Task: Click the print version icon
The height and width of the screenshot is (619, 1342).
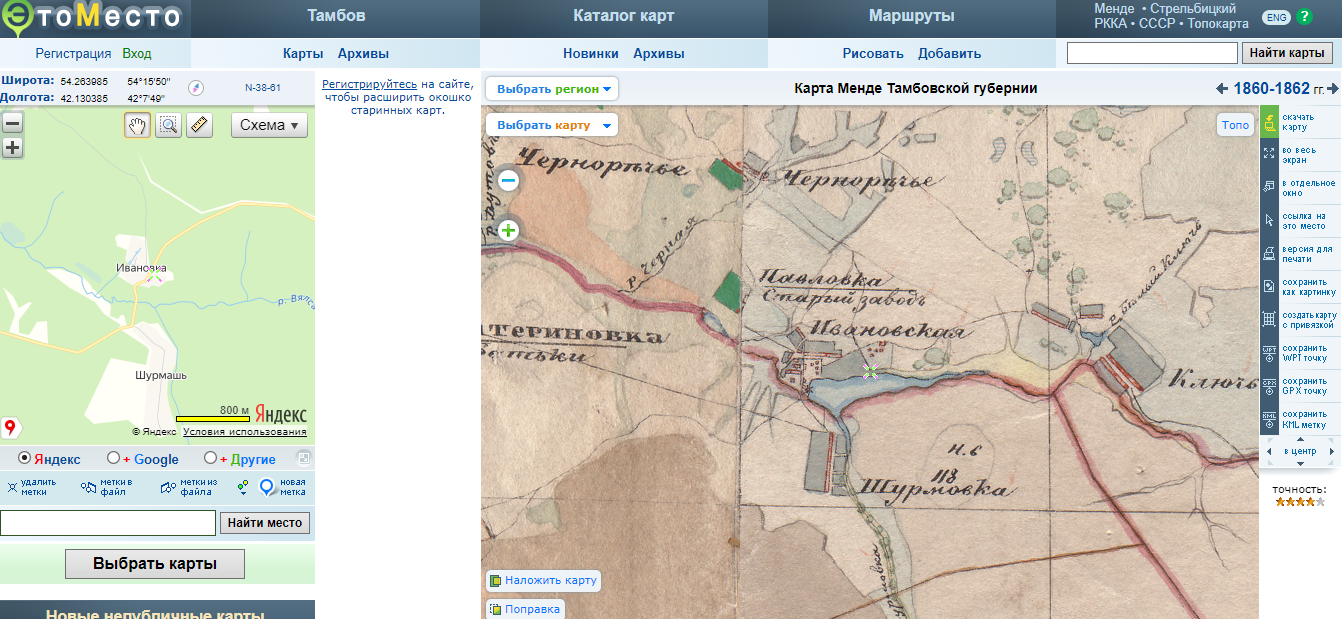Action: 1269,253
